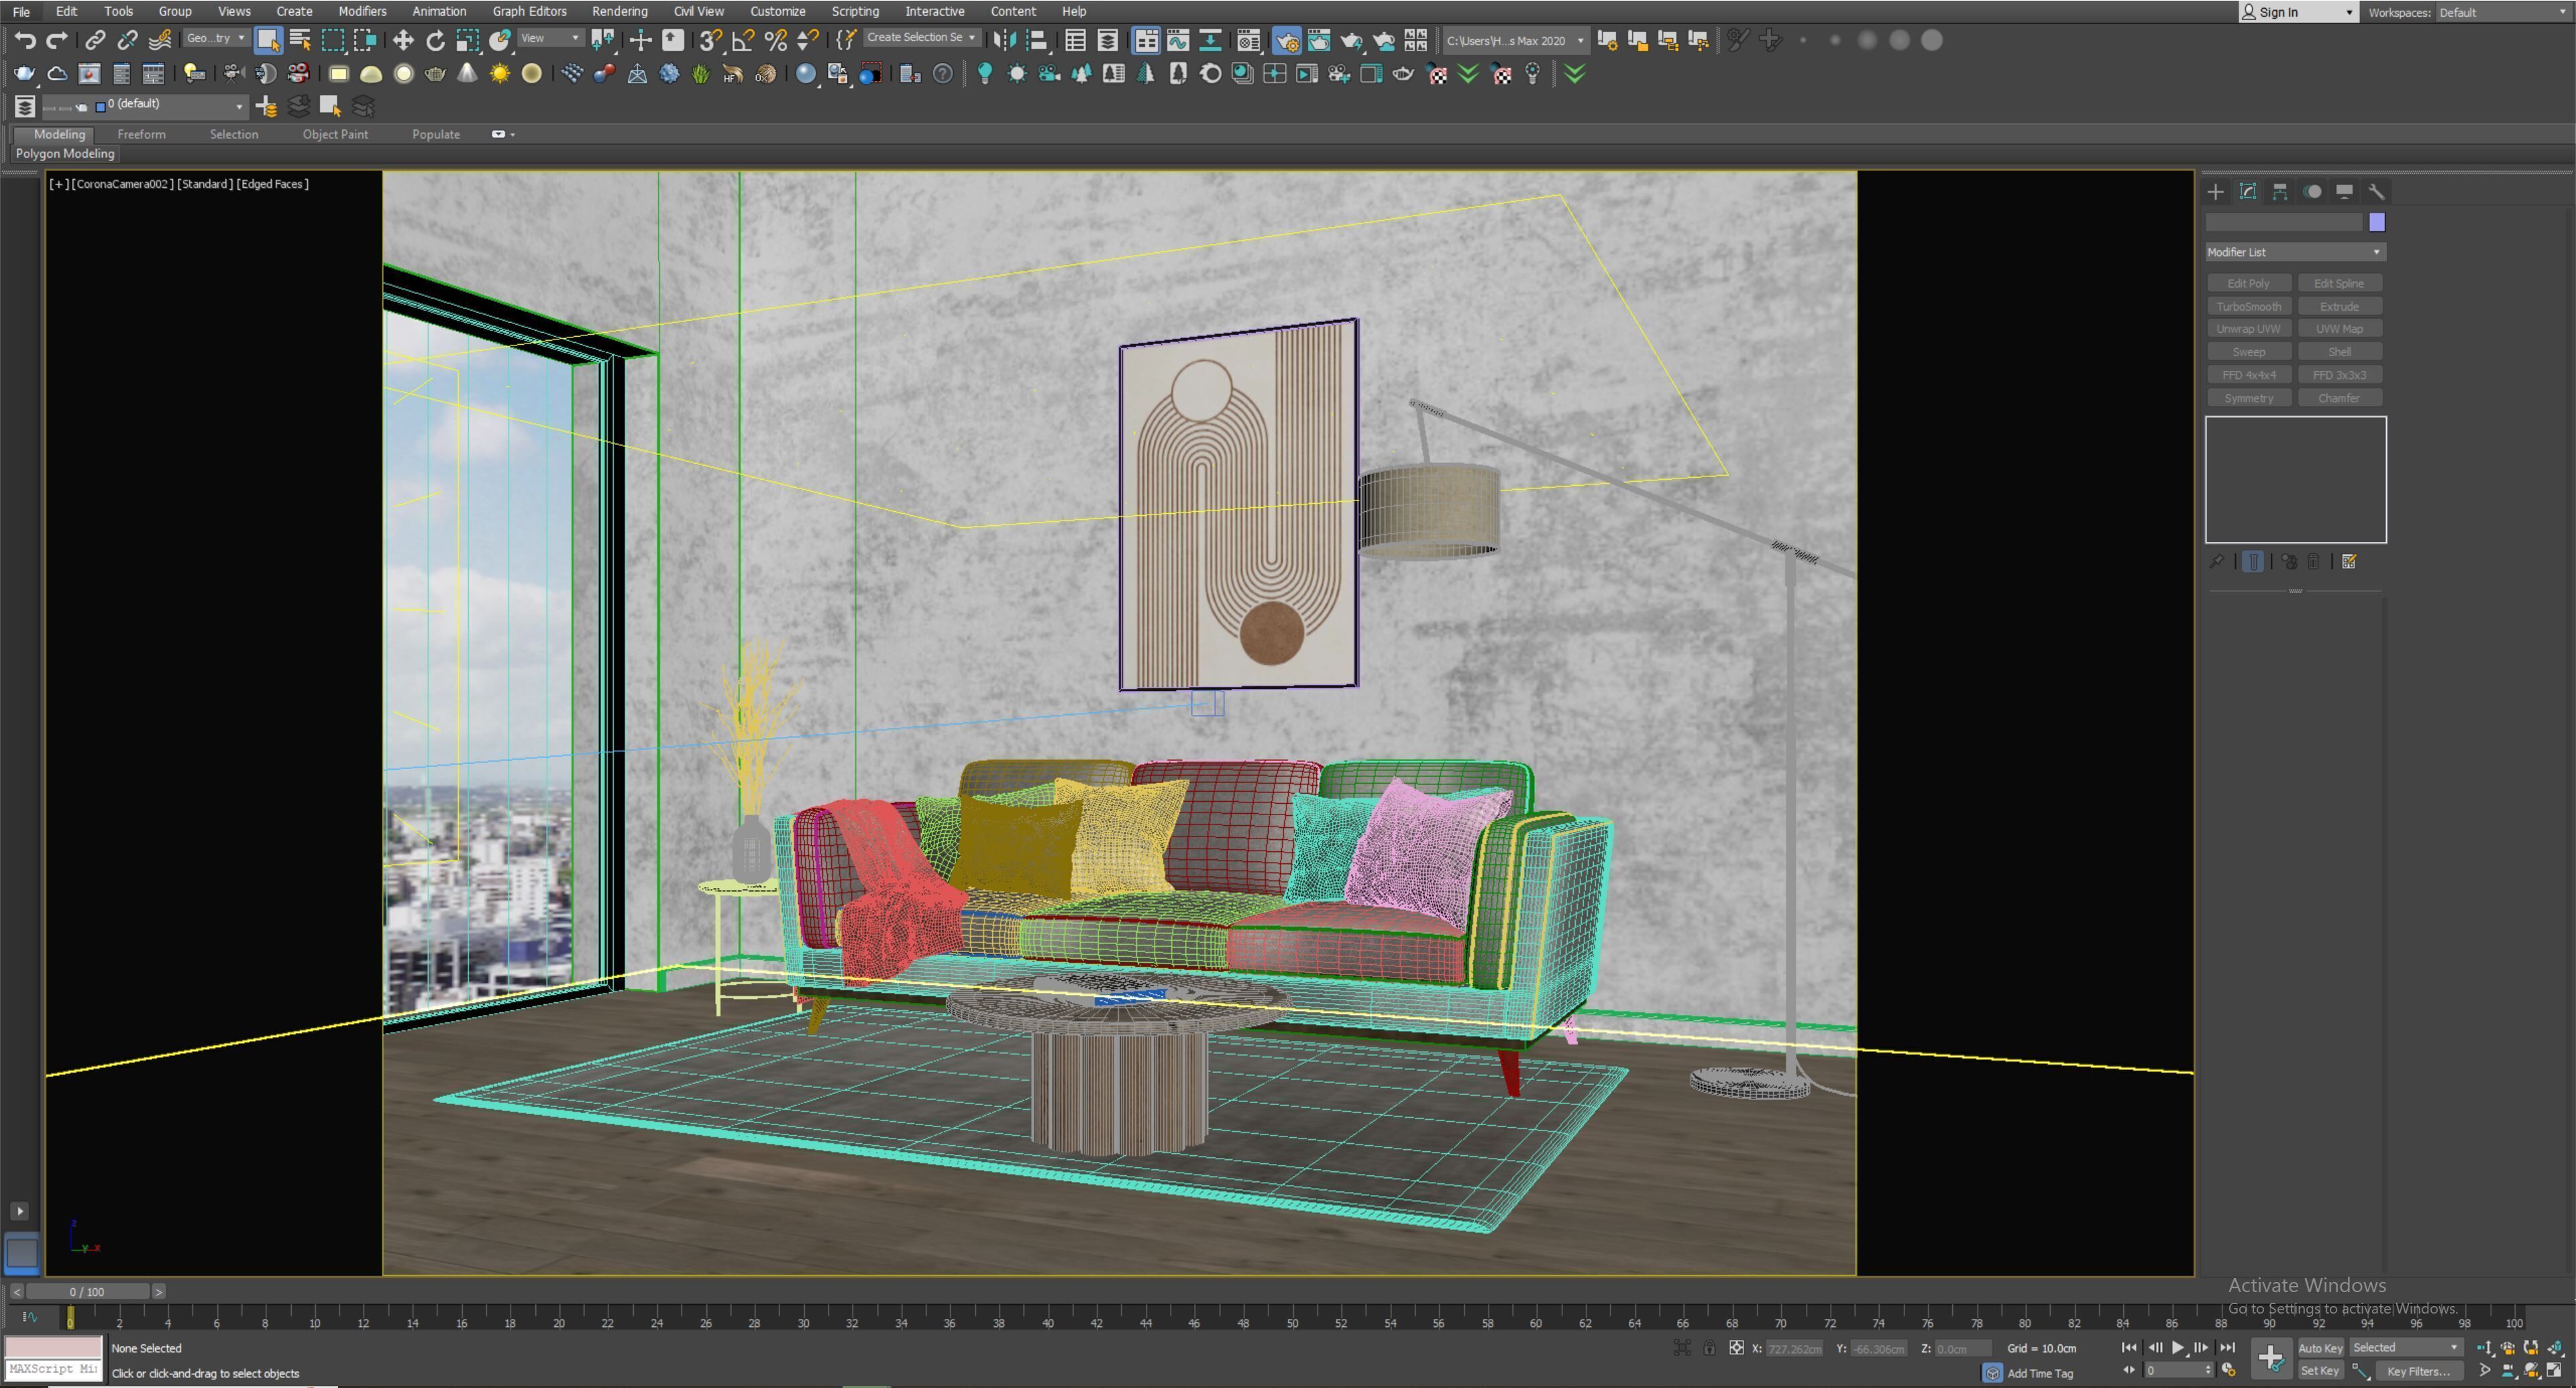This screenshot has height=1388, width=2576.
Task: Toggle Show End Result in modifier stack
Action: [x=2253, y=562]
